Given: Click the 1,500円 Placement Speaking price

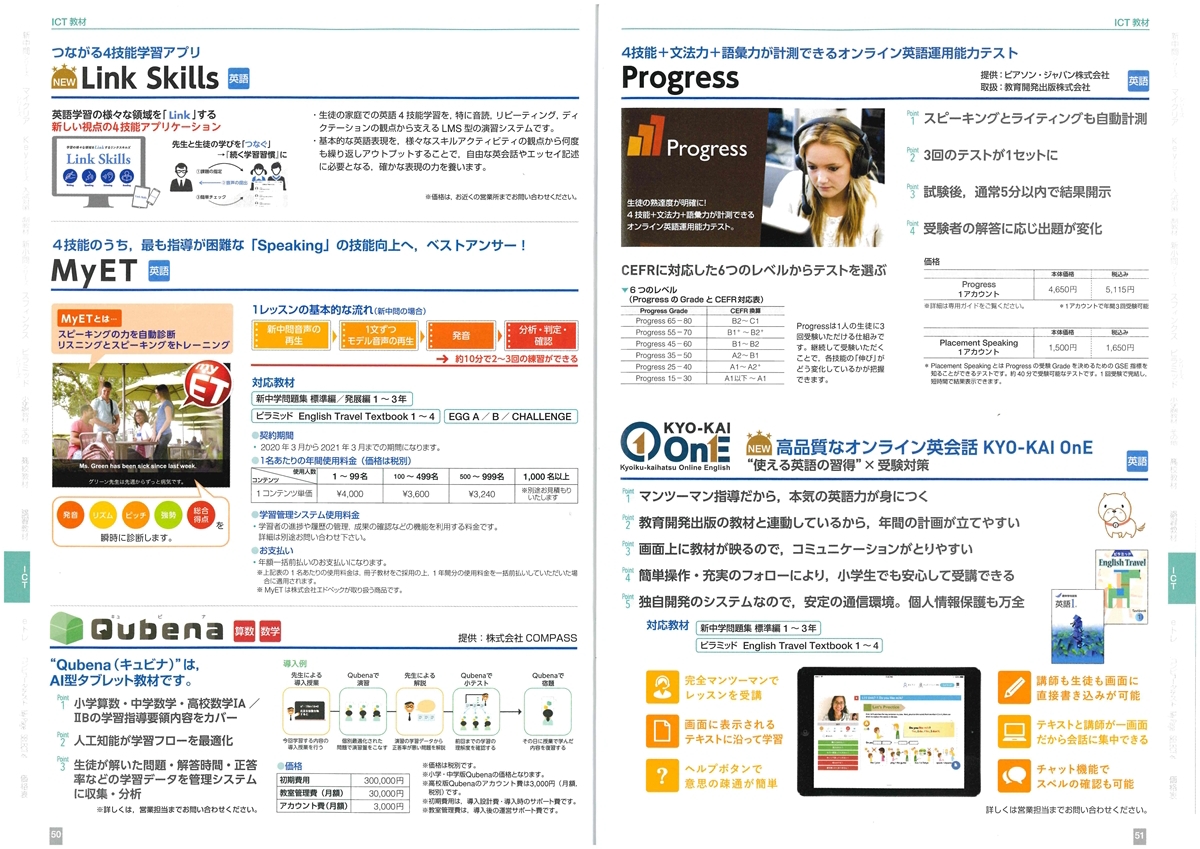Looking at the screenshot, I should coord(1062,347).
